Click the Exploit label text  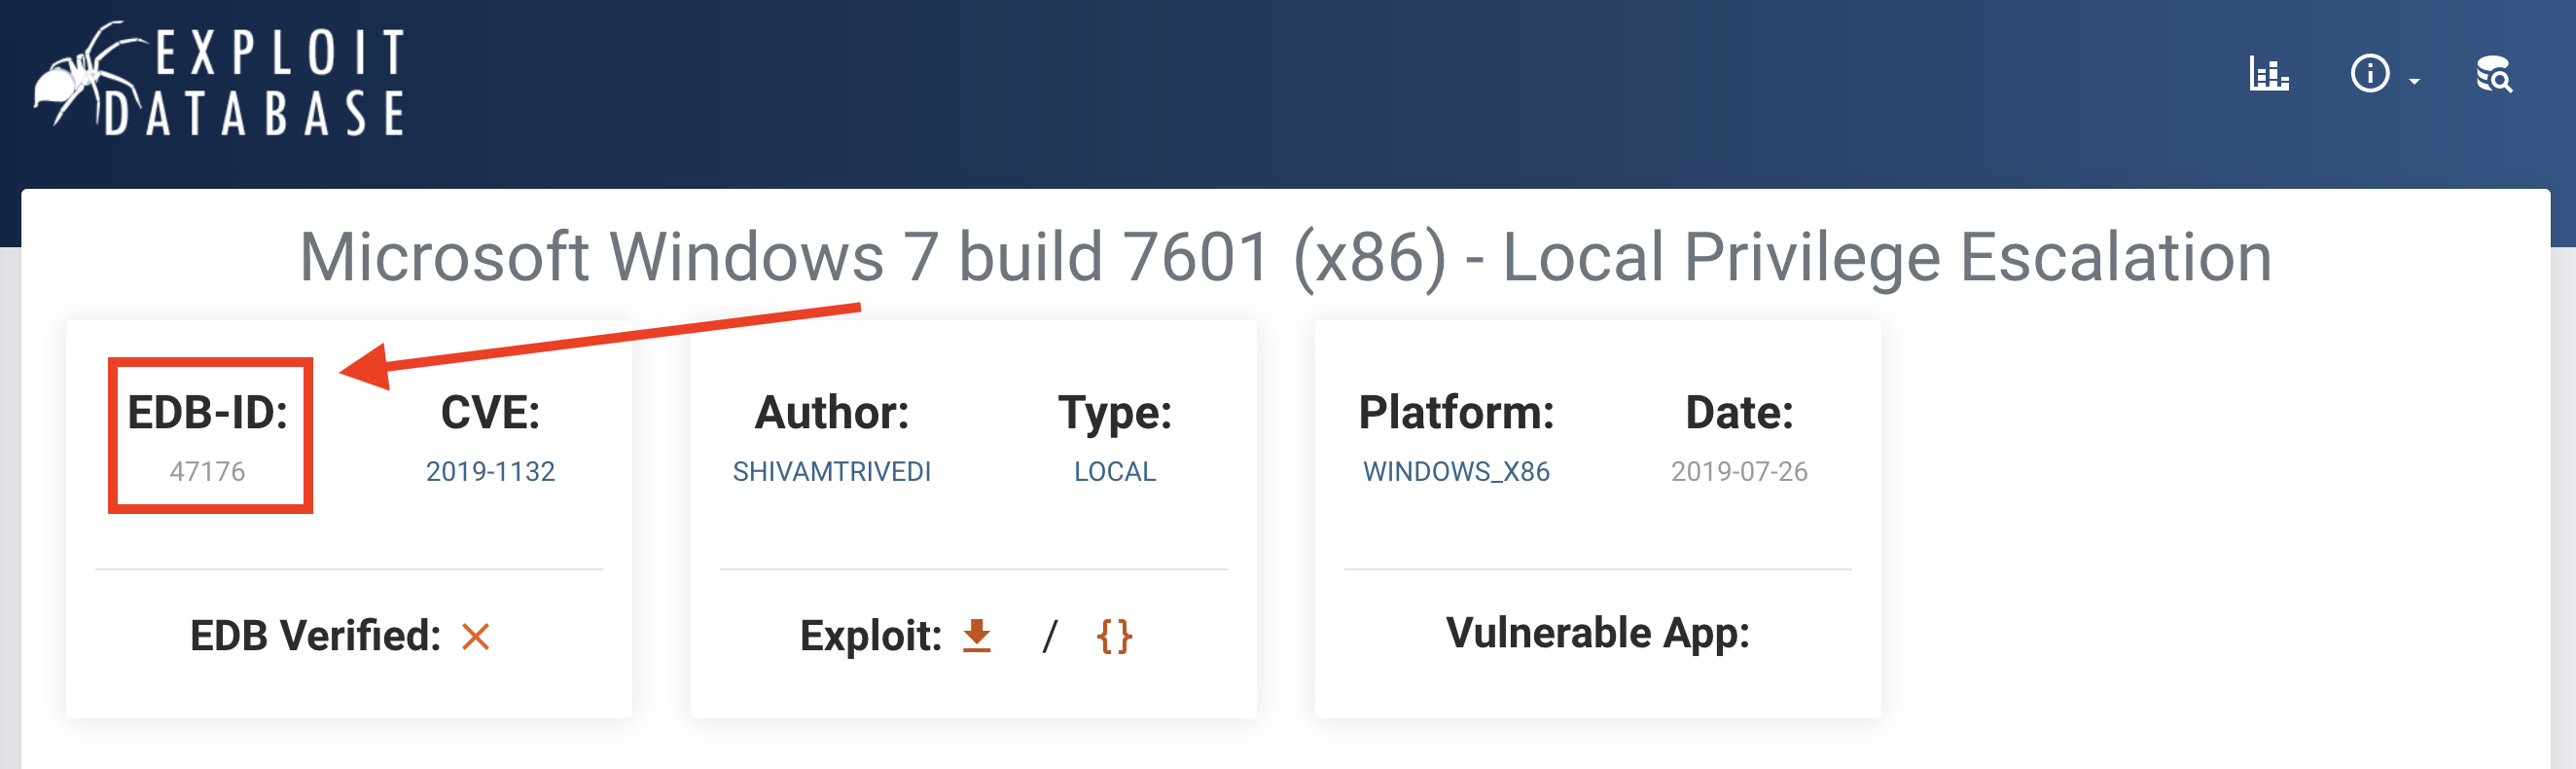870,636
